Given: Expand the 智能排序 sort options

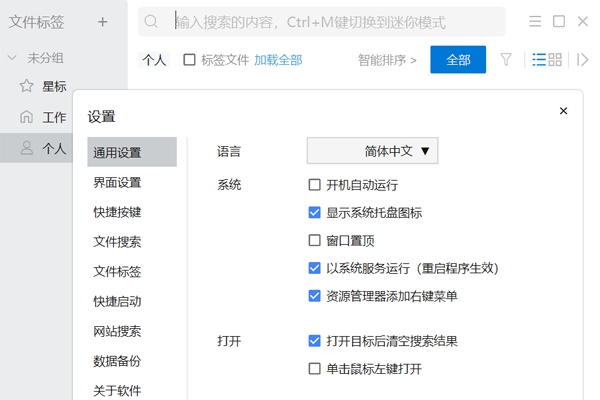Looking at the screenshot, I should coord(387,60).
